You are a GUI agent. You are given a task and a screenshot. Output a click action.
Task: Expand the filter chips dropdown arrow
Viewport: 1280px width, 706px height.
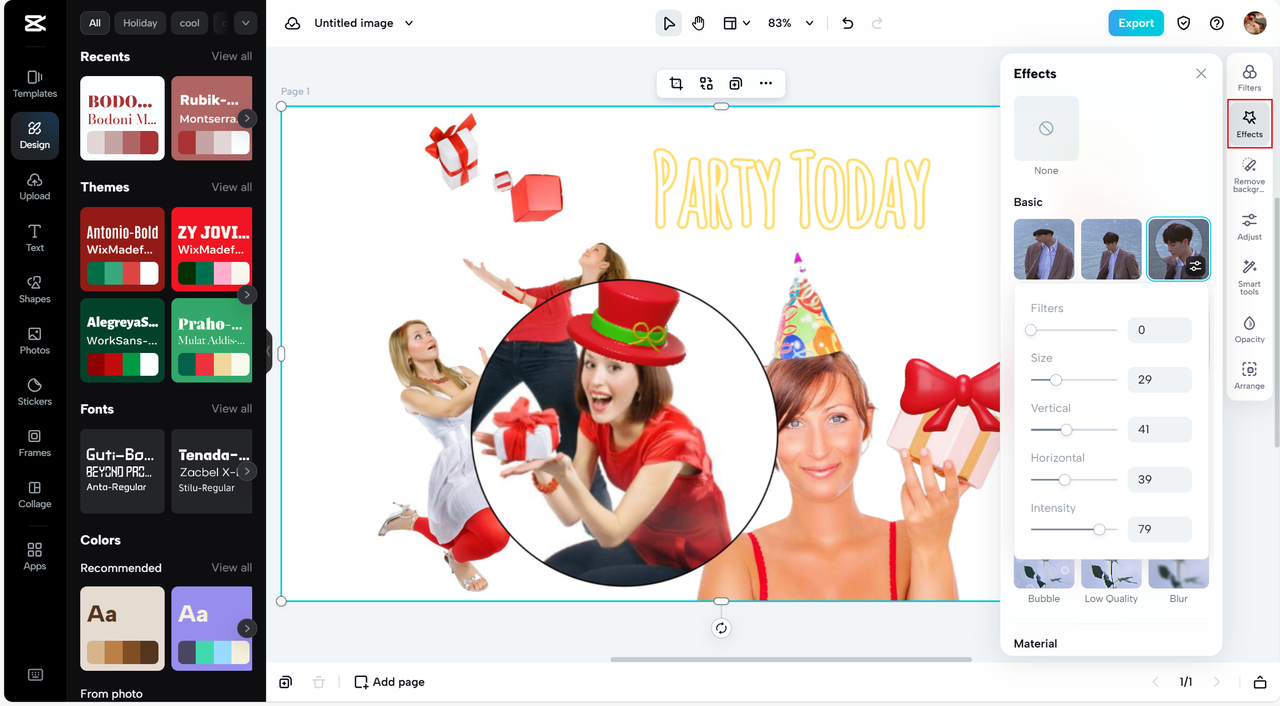coord(246,23)
